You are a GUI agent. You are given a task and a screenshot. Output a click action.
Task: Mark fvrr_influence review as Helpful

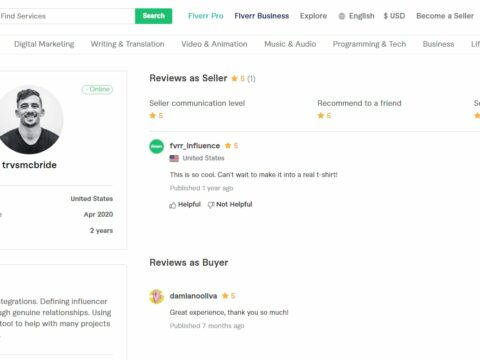click(x=185, y=204)
